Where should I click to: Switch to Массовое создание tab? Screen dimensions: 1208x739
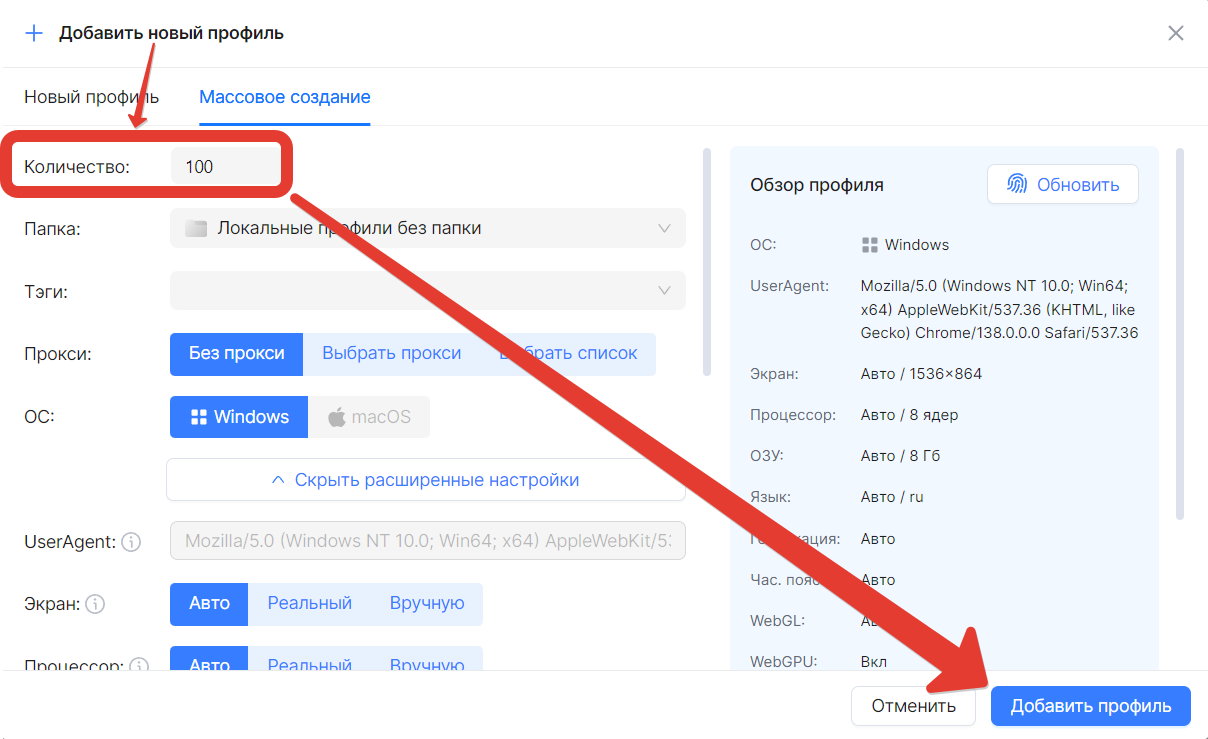284,97
